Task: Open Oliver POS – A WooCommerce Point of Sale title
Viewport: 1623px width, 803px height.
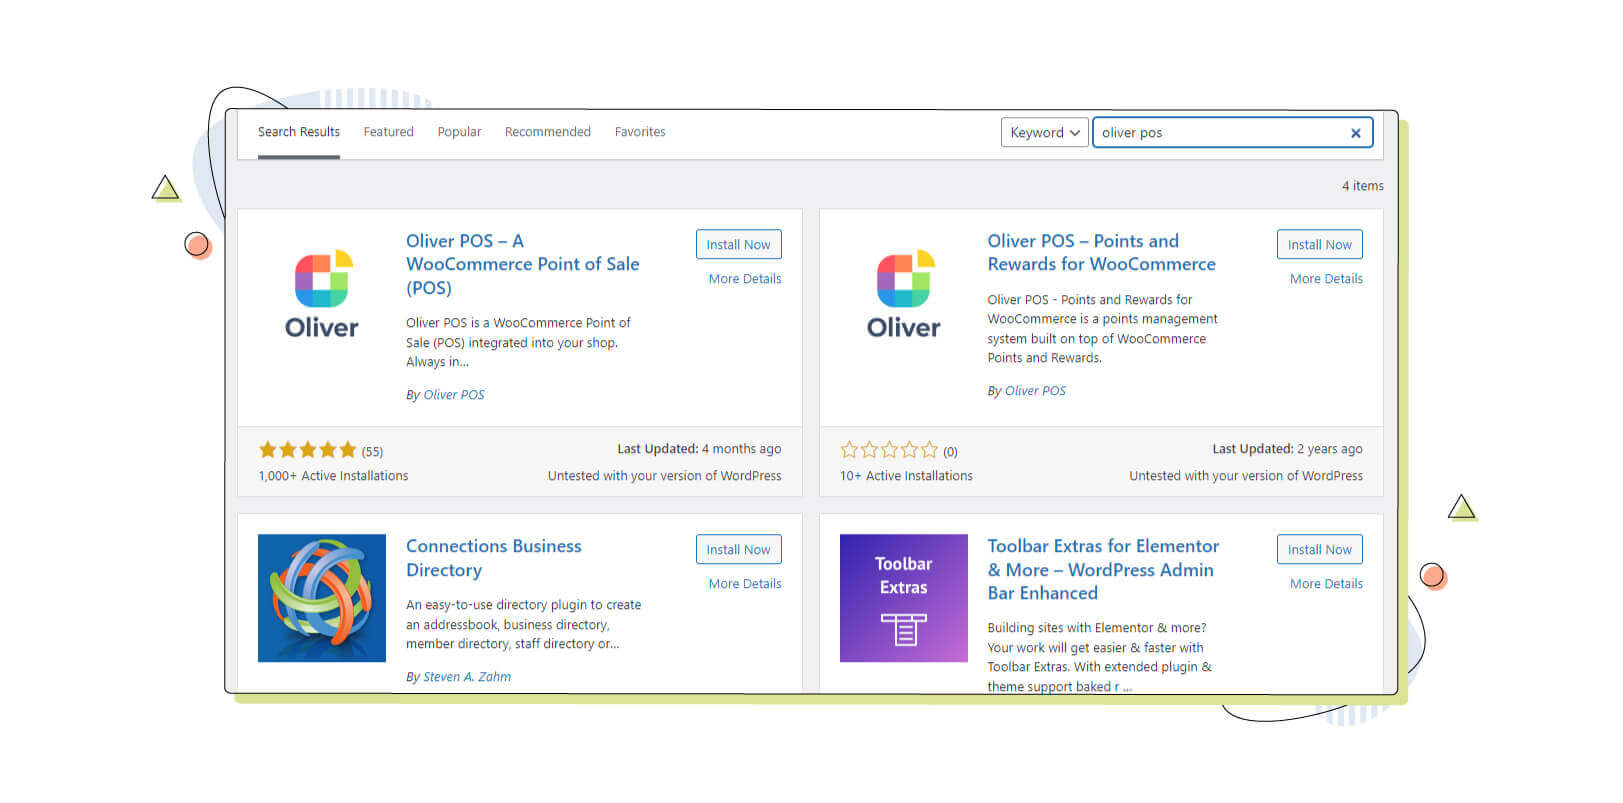Action: 522,264
